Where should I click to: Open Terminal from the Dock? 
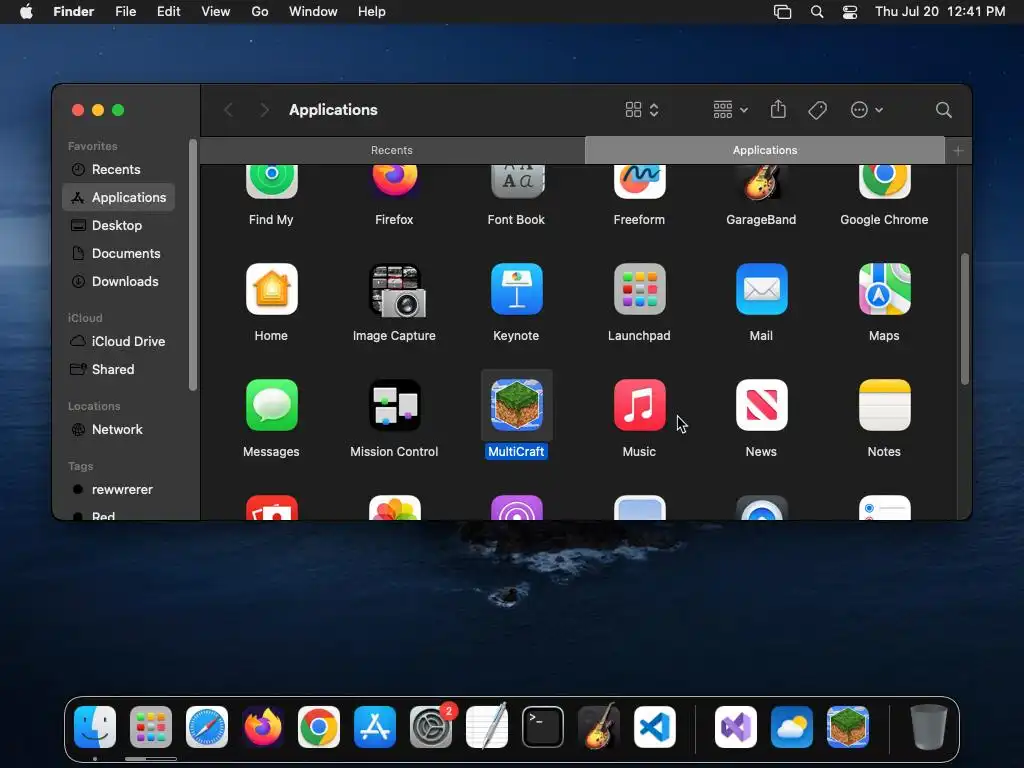tap(543, 727)
